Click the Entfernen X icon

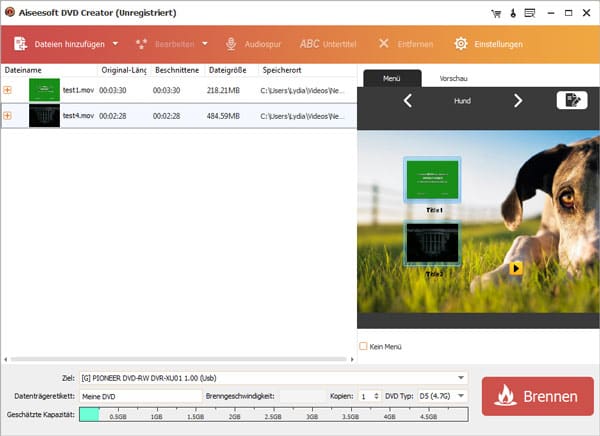383,44
